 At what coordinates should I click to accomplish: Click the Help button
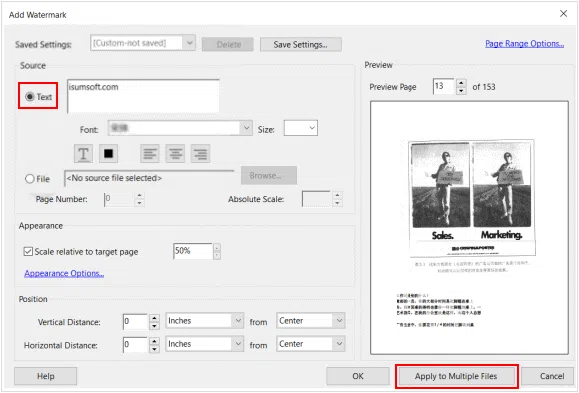pos(45,376)
